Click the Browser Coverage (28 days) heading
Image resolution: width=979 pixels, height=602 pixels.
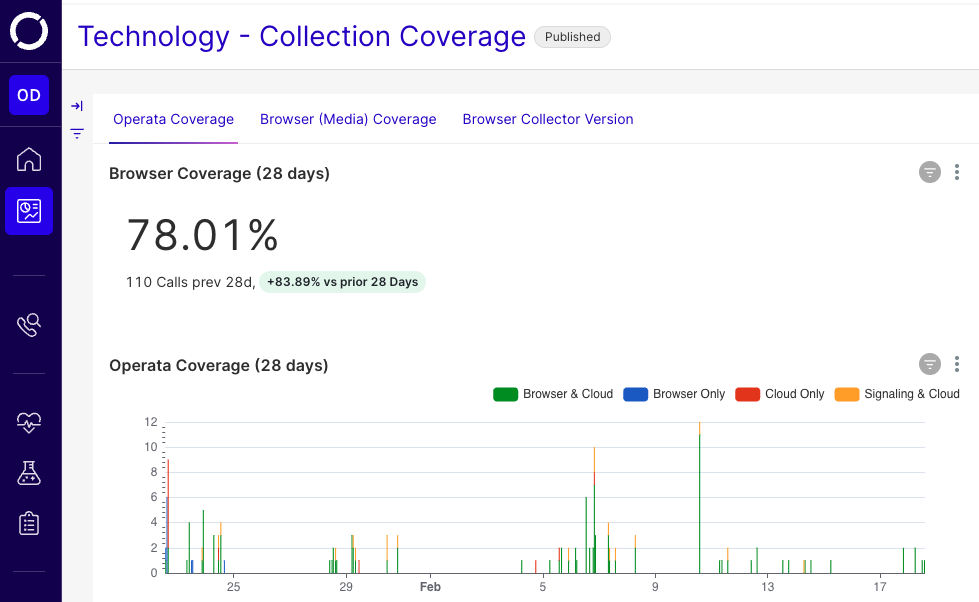219,174
